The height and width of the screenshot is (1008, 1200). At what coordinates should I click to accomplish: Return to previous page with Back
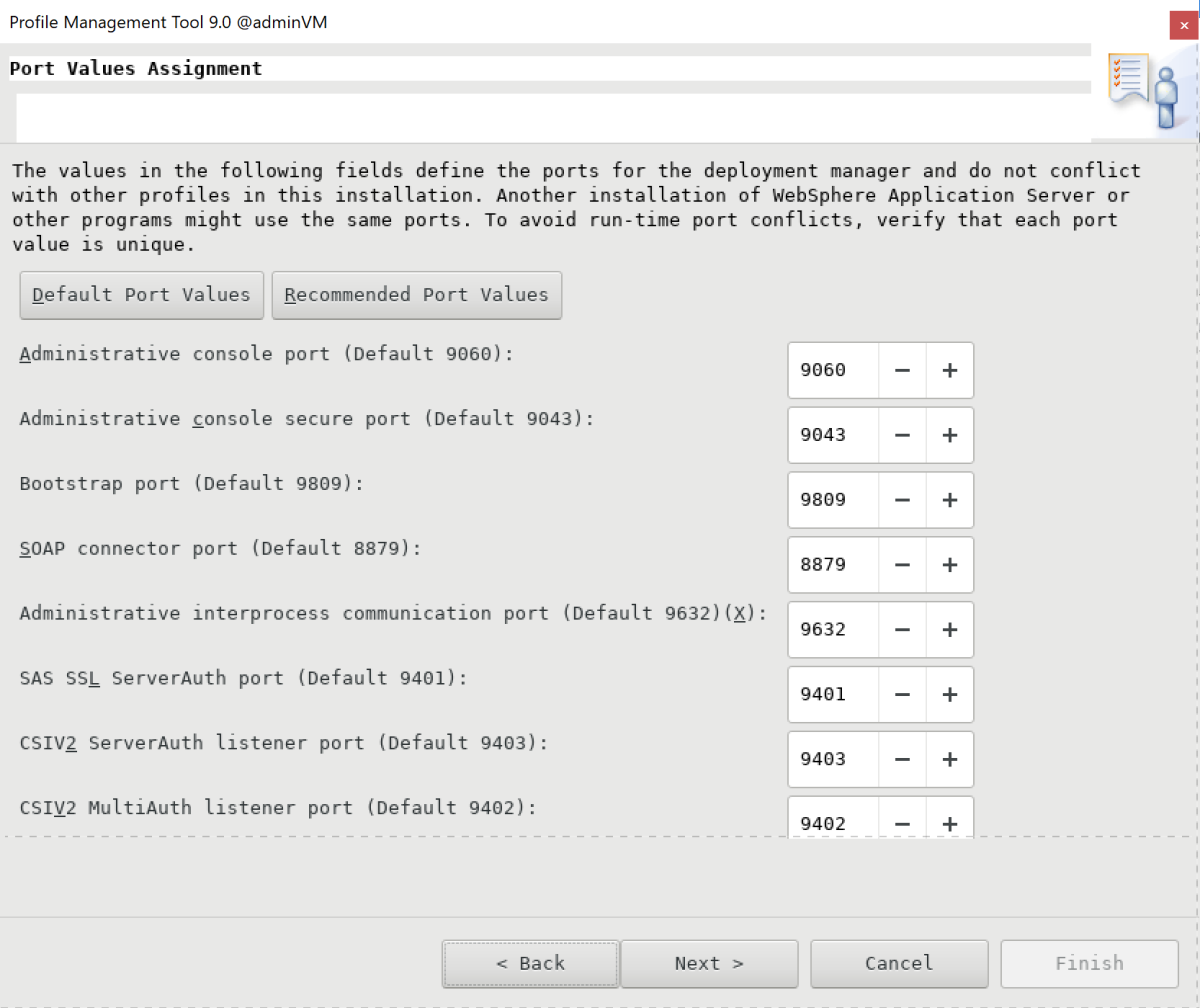530,963
